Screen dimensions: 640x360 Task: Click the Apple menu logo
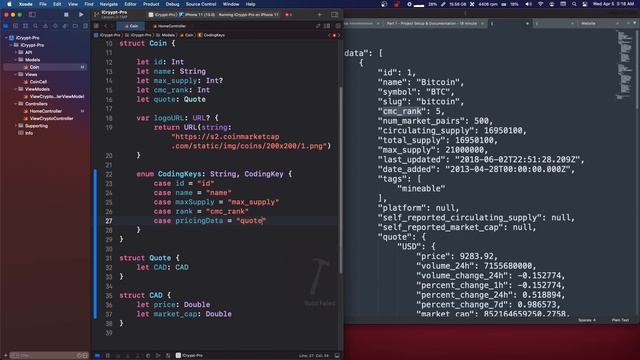(x=9, y=4)
